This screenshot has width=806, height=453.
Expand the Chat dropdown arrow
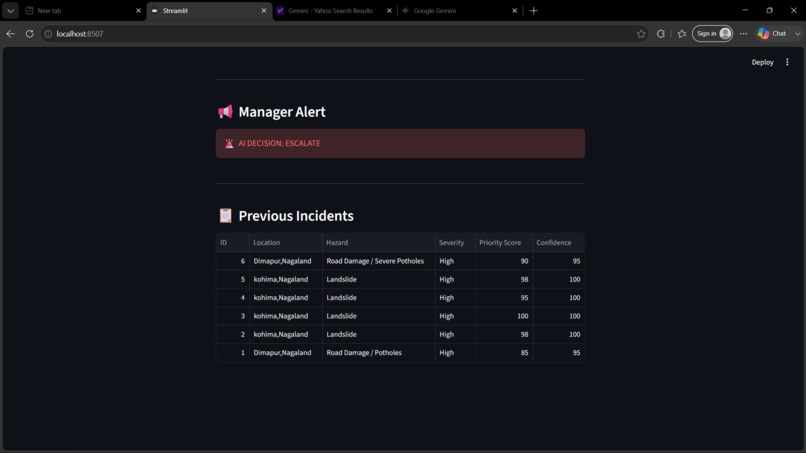point(797,33)
